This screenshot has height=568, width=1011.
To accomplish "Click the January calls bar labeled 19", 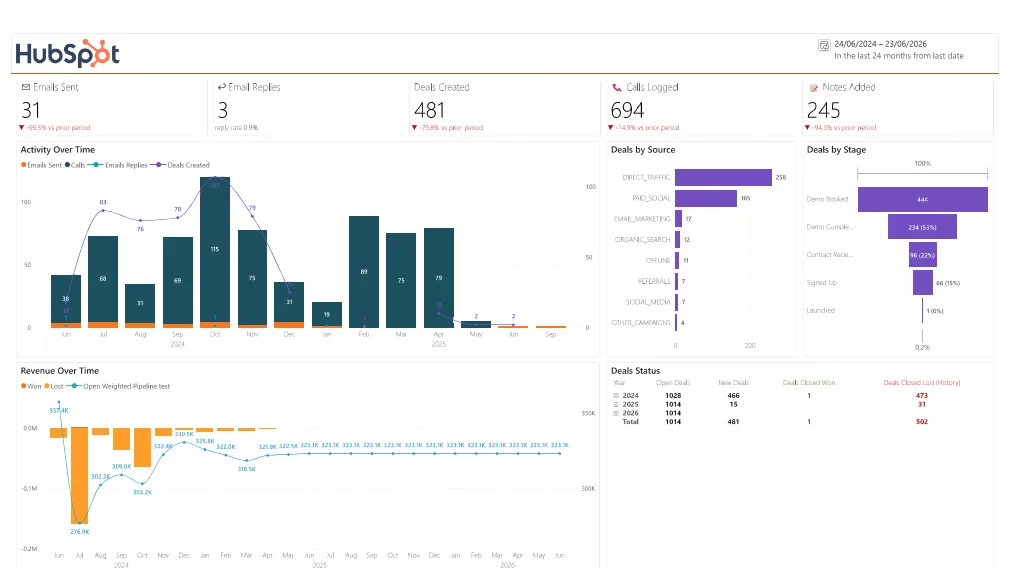I will (327, 314).
